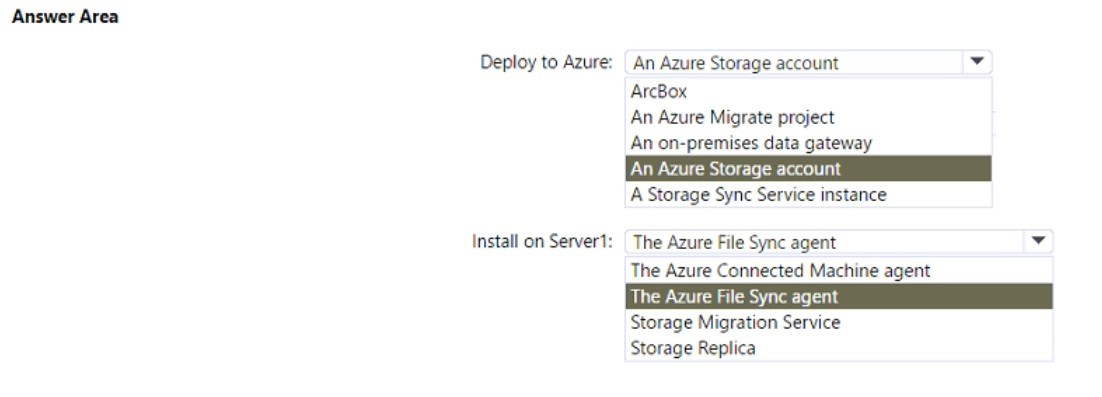Pick An on-premises data gateway option
Image resolution: width=1102 pixels, height=397 pixels.
(x=808, y=143)
